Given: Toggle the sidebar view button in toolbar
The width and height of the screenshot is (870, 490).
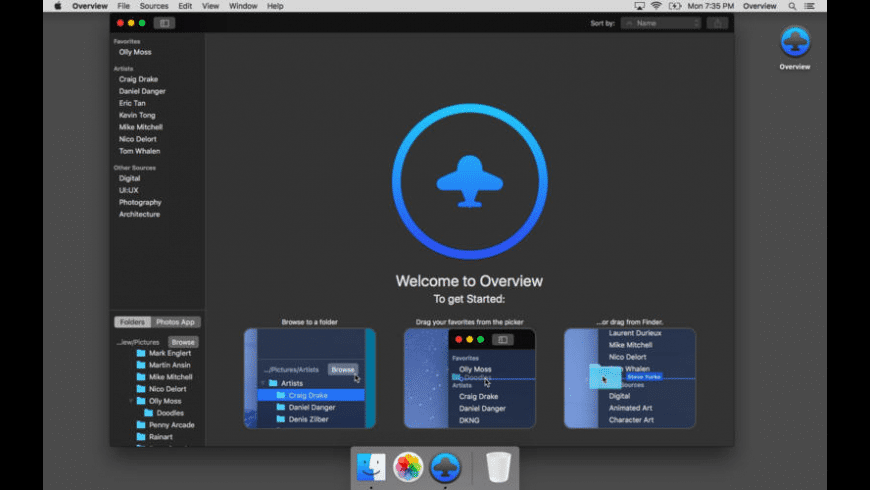Looking at the screenshot, I should pyautogui.click(x=164, y=23).
